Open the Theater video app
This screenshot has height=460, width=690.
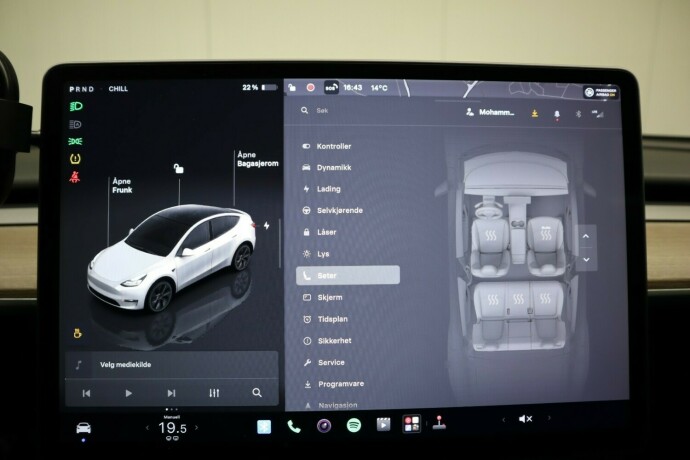383,425
